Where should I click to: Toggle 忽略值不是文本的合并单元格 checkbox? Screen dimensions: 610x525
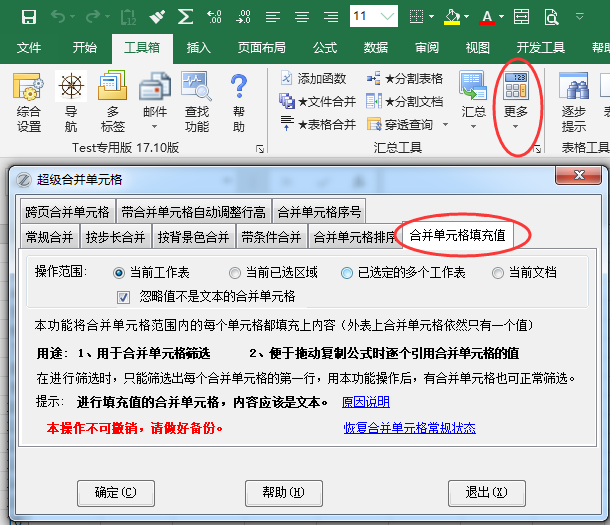(124, 296)
